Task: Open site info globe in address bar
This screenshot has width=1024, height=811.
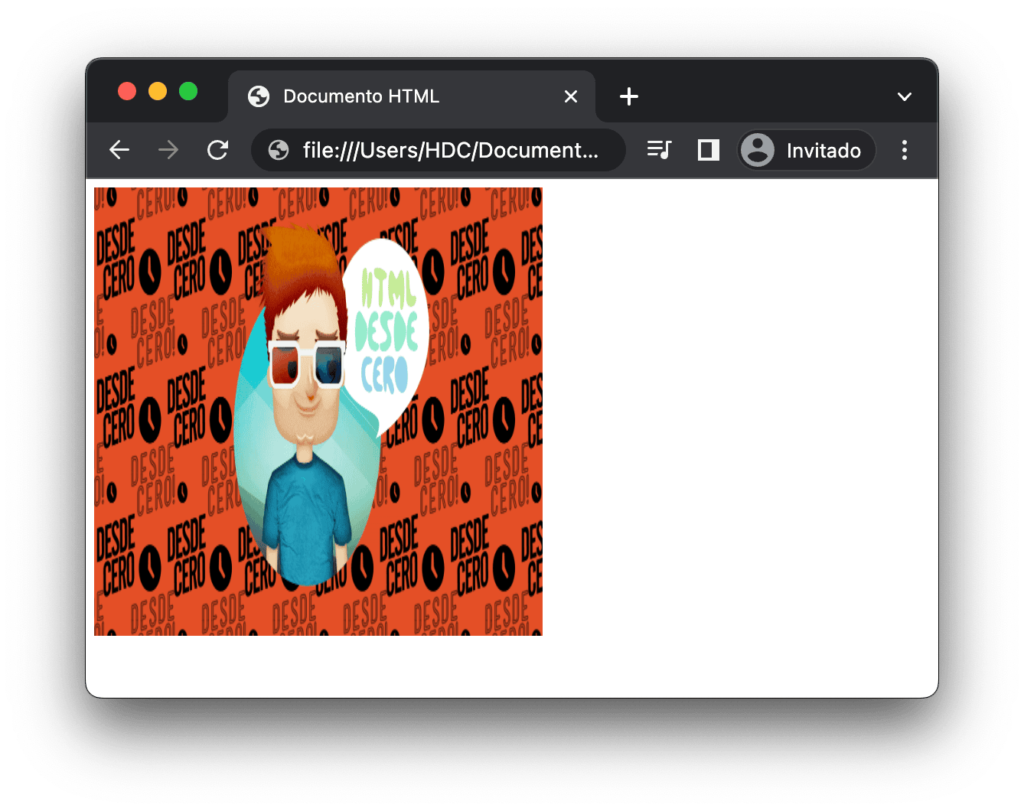Action: tap(279, 150)
